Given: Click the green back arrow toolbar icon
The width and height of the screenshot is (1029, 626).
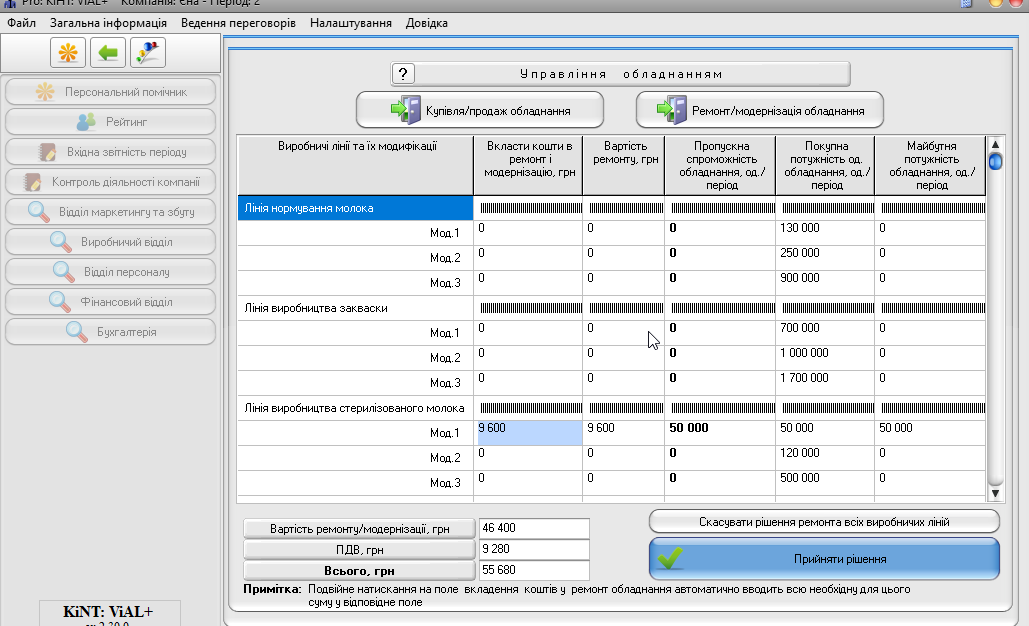Looking at the screenshot, I should click(108, 52).
